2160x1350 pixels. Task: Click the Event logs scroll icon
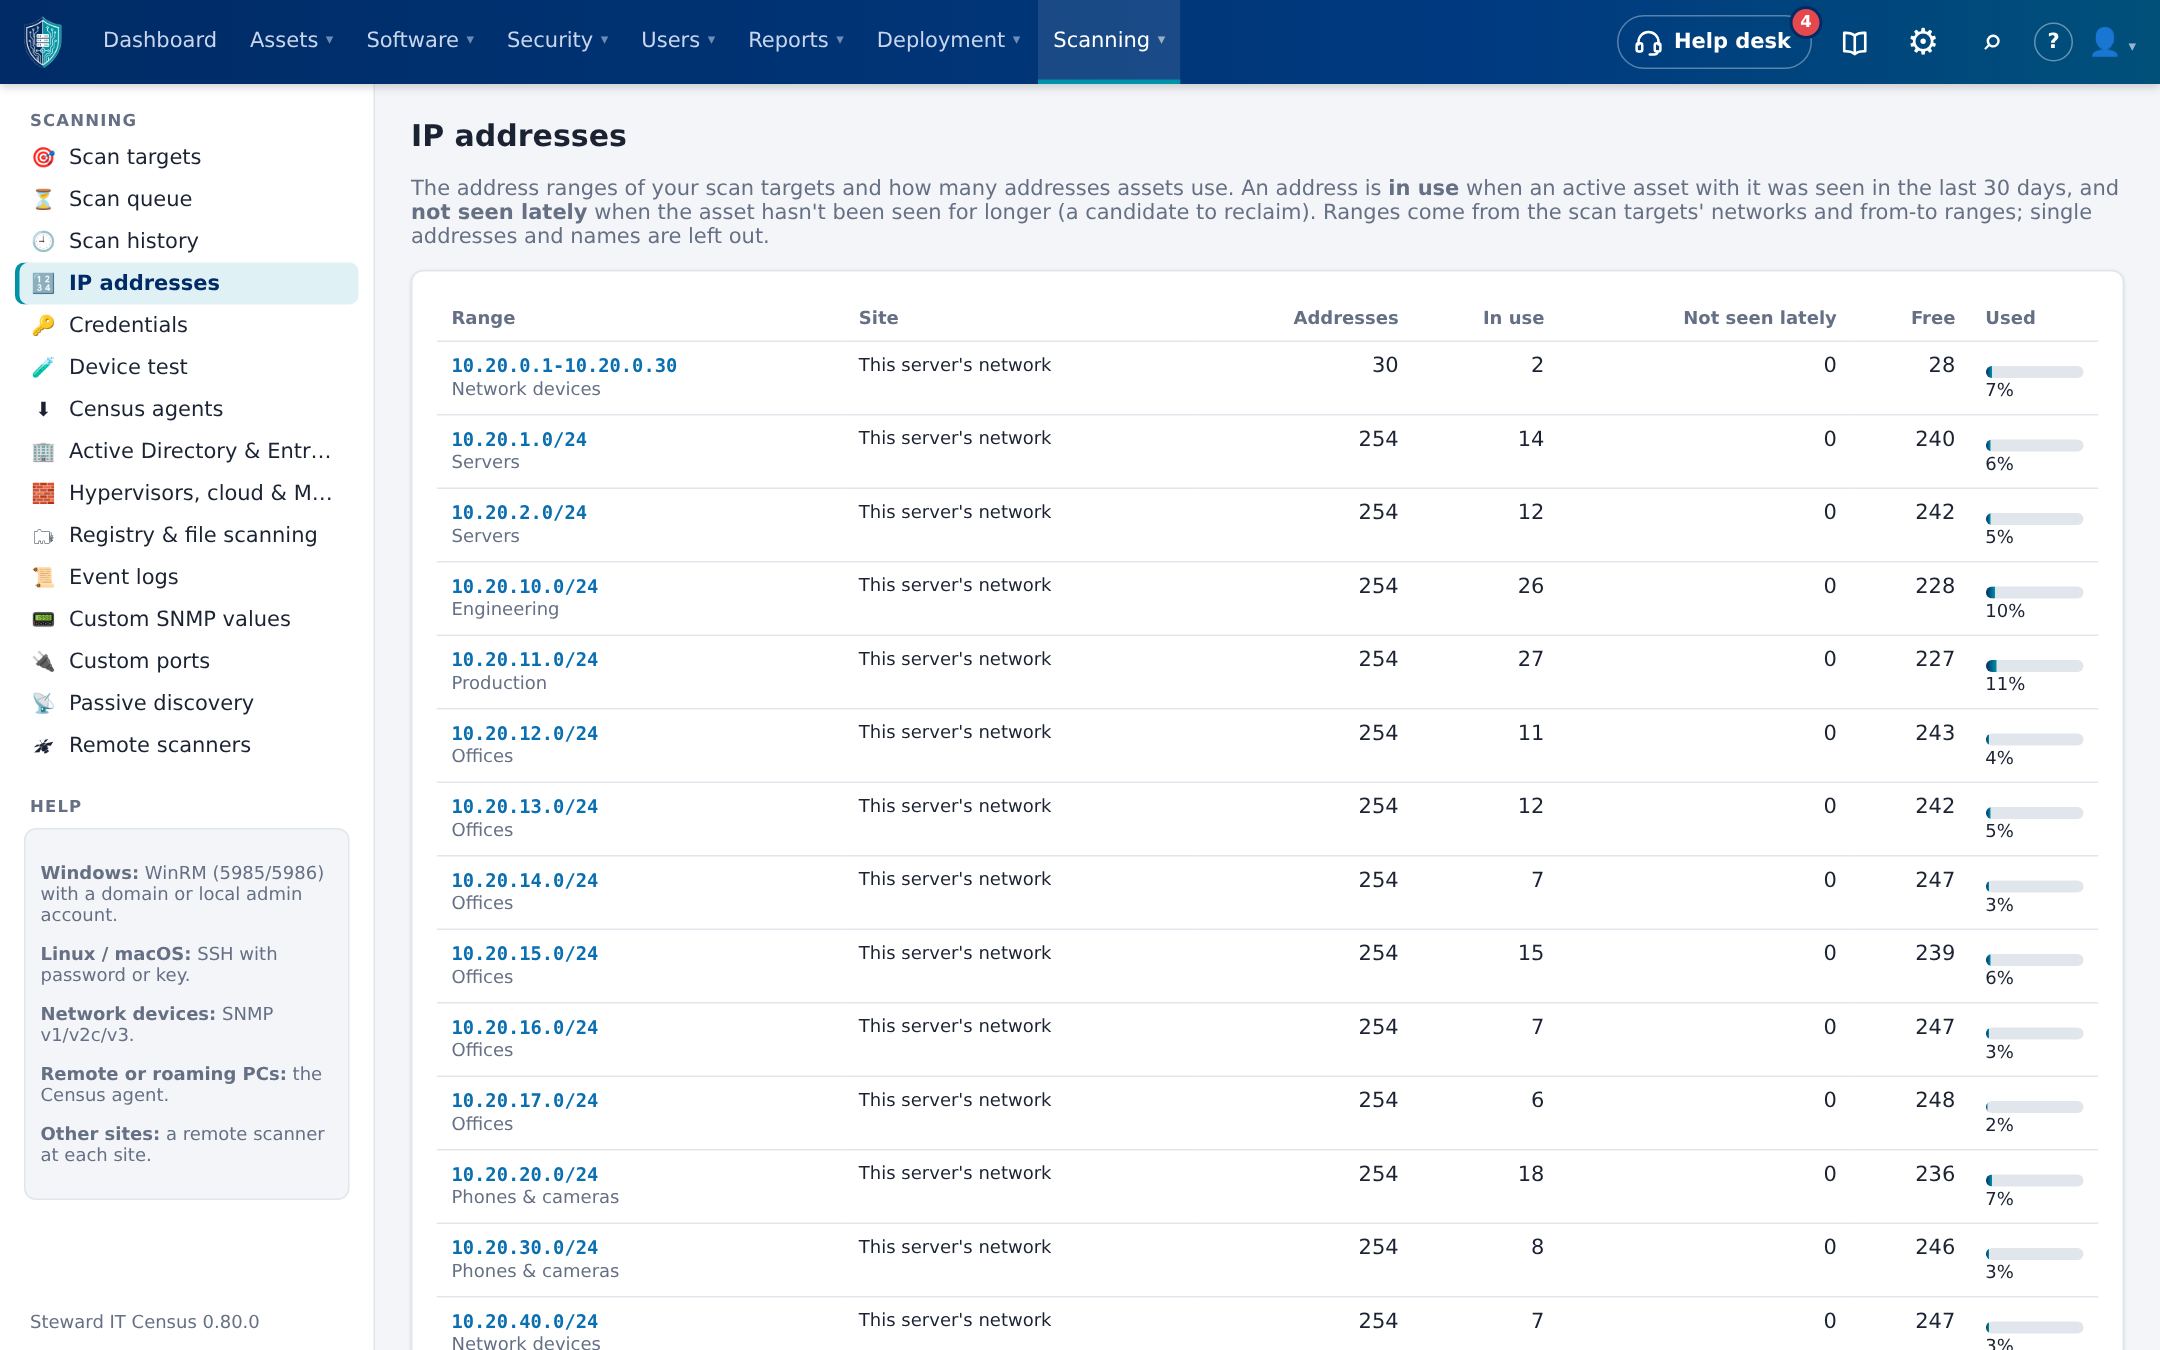(x=43, y=577)
